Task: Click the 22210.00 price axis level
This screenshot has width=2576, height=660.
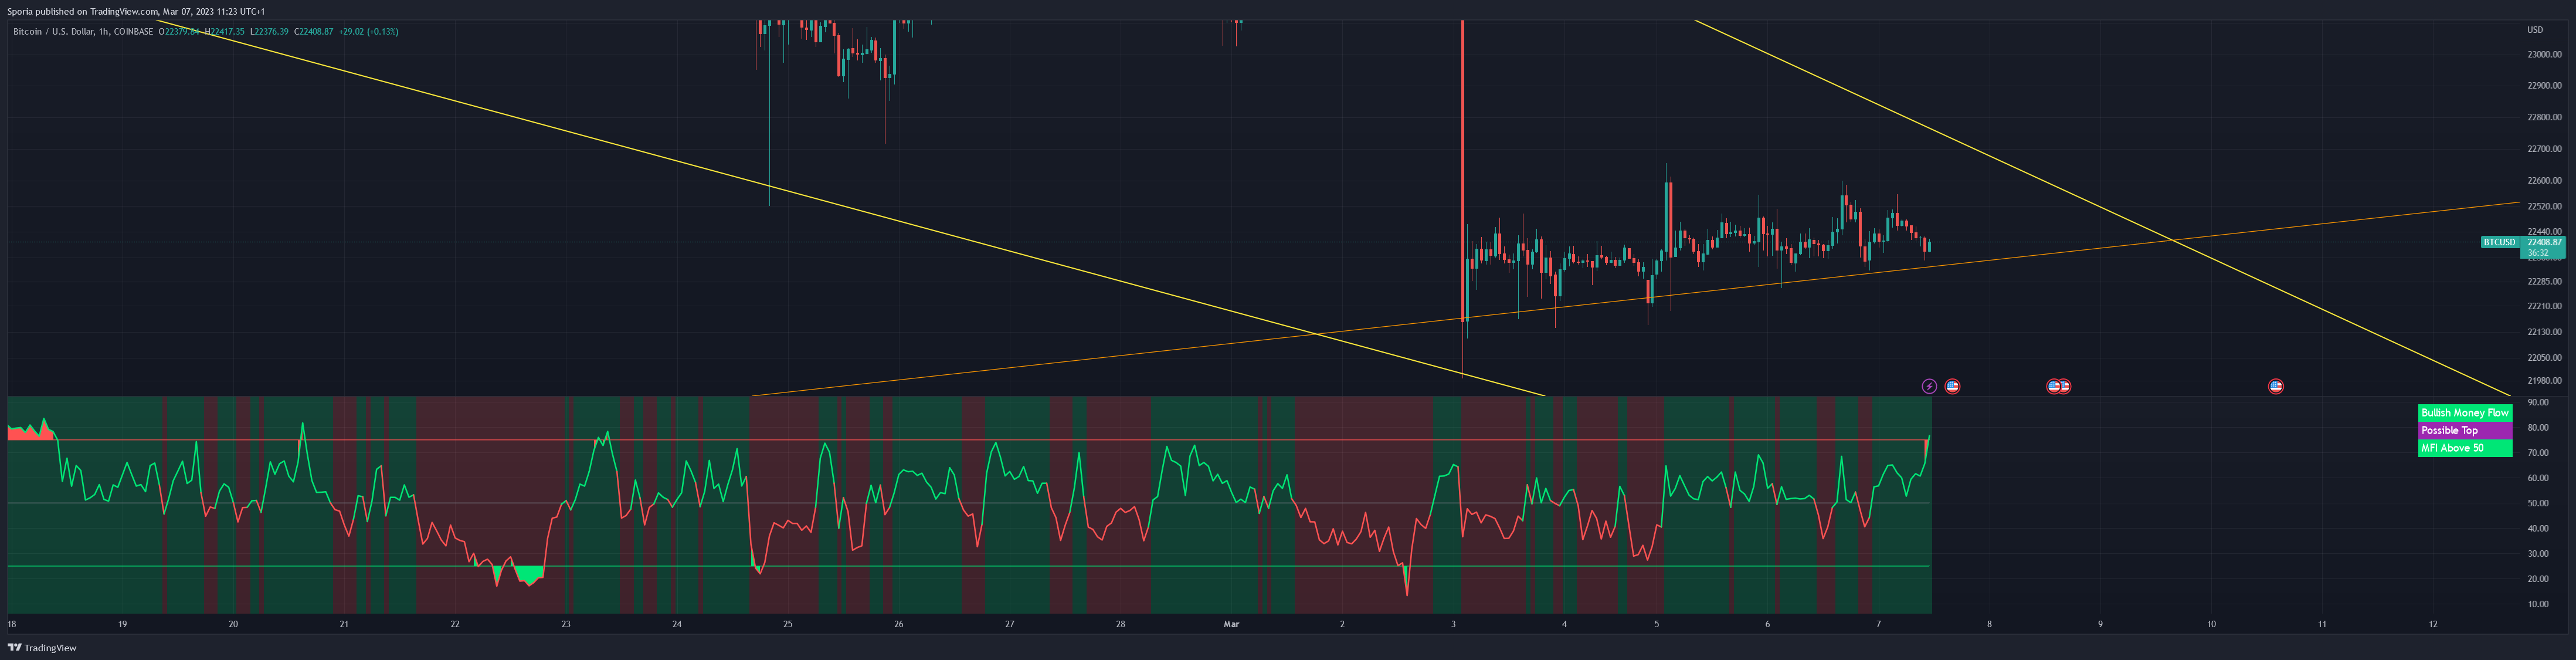Action: 2544,306
